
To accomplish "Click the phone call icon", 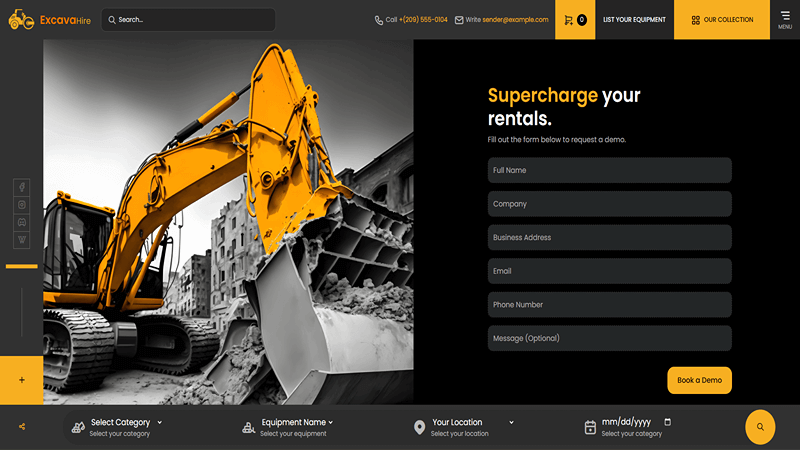I will pyautogui.click(x=379, y=20).
